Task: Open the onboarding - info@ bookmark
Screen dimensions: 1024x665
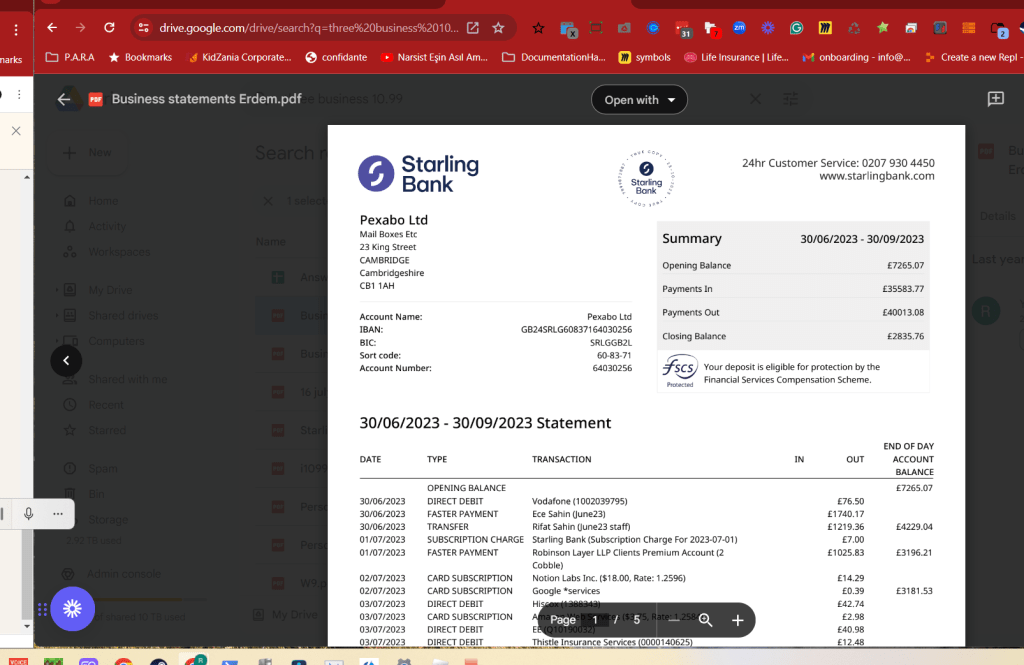Action: [857, 57]
